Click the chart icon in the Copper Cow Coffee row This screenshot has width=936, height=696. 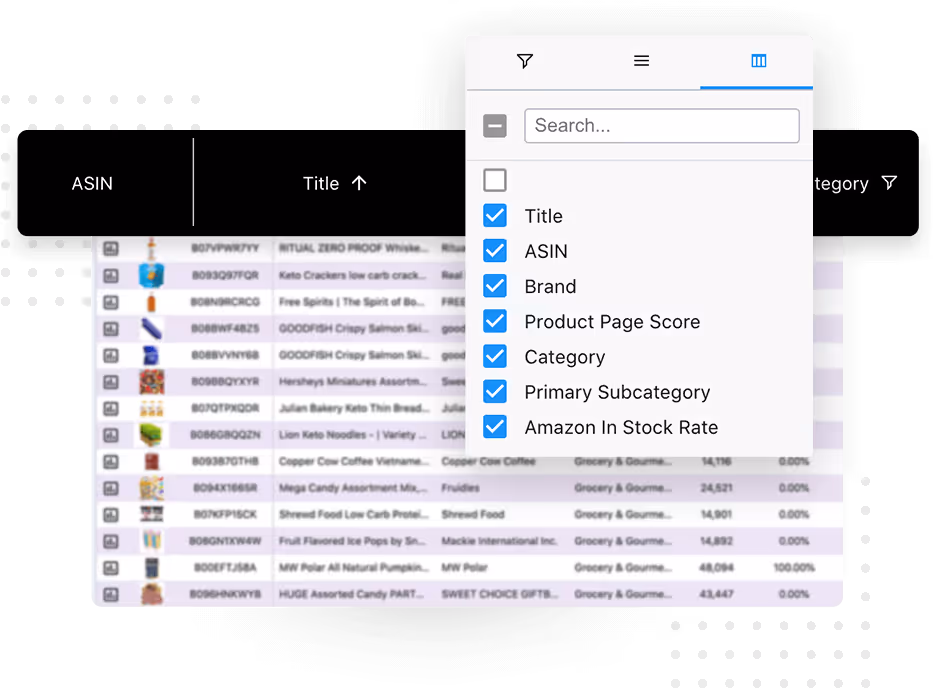tap(111, 462)
